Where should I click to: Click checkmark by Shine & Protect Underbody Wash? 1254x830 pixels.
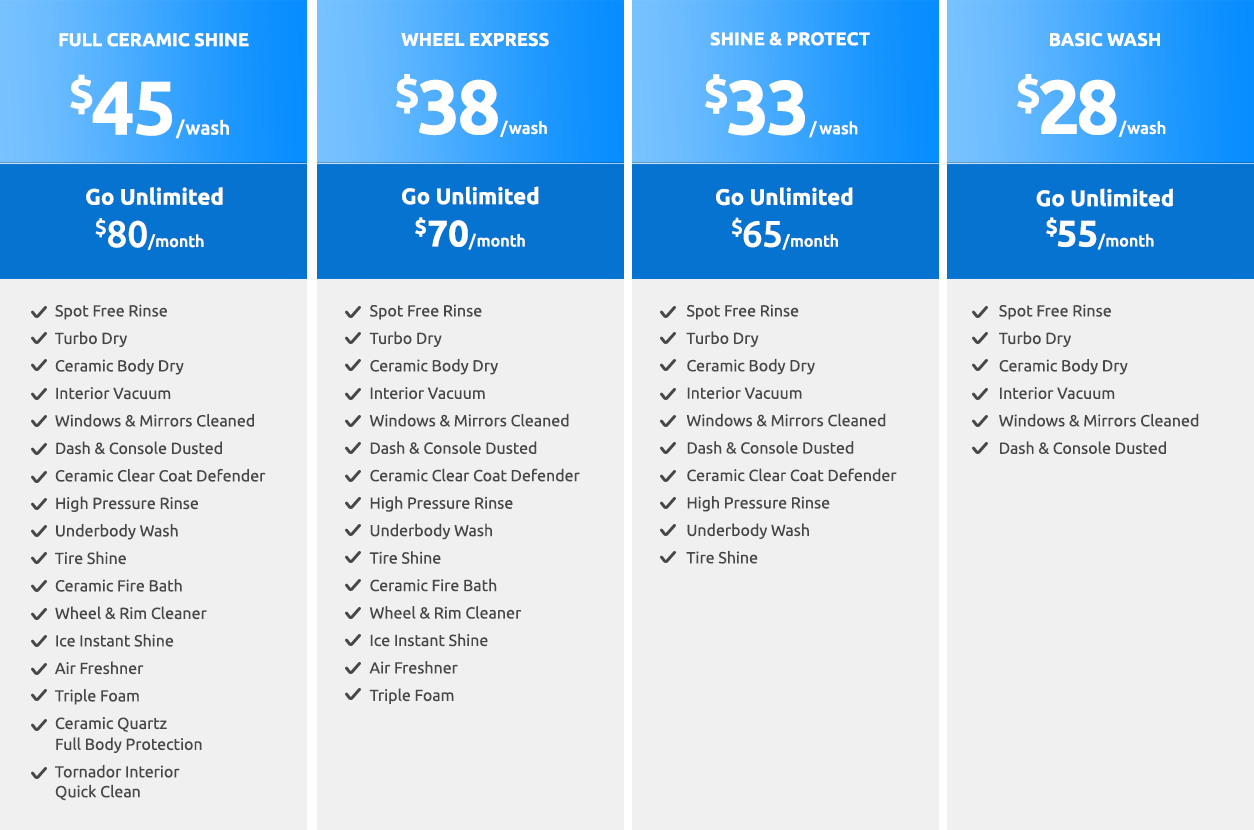tap(669, 531)
